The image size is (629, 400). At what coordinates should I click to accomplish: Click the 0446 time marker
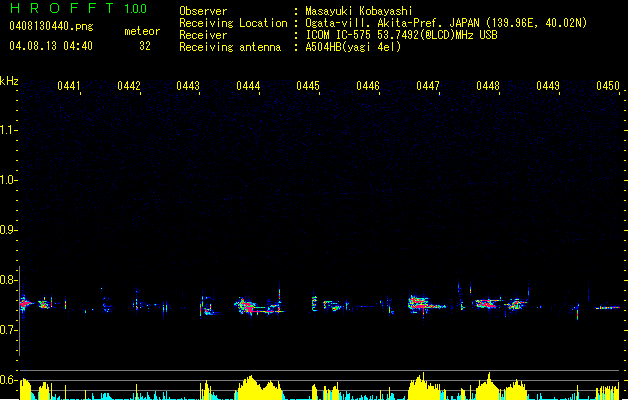click(x=368, y=86)
